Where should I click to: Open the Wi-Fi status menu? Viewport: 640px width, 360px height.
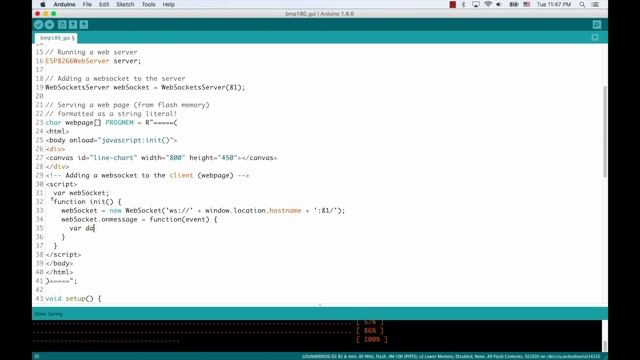point(488,4)
